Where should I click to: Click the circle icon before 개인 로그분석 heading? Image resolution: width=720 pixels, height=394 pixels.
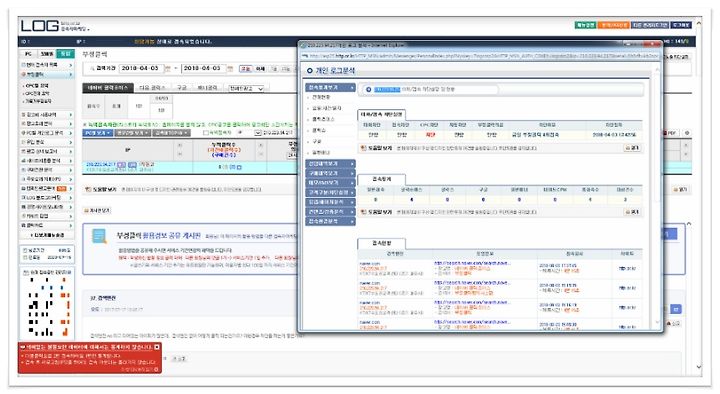[309, 71]
